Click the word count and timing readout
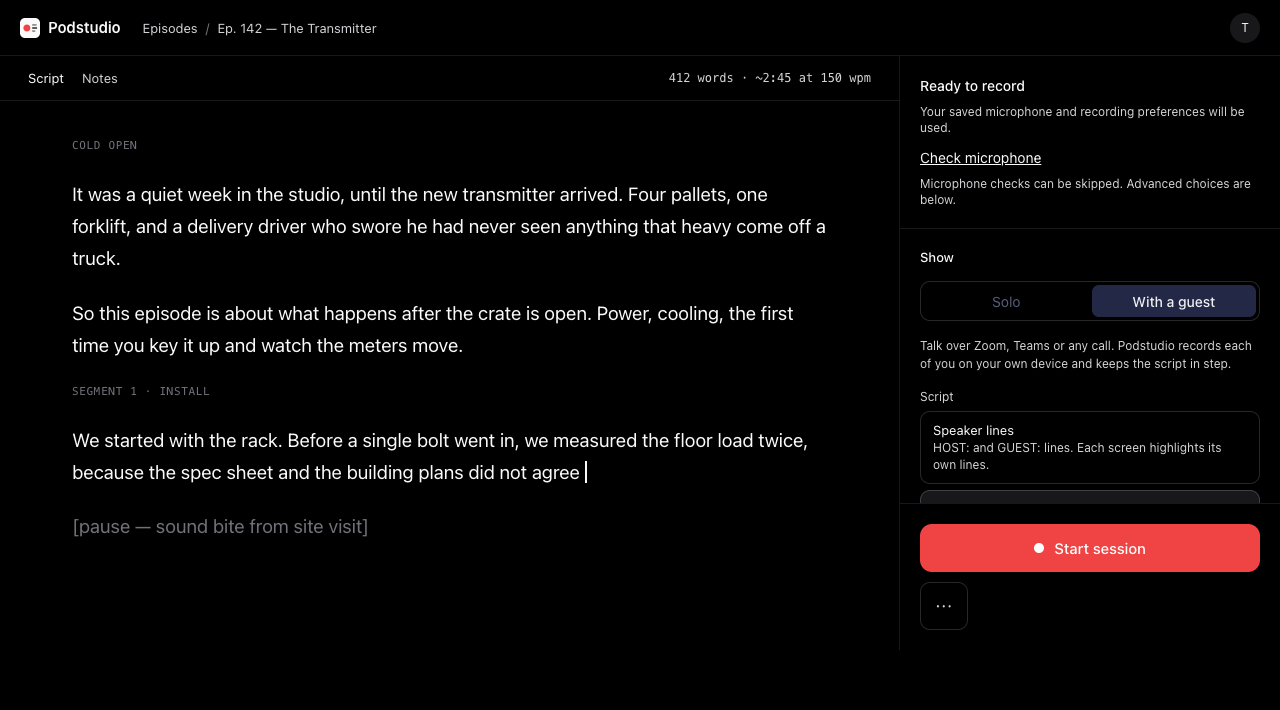 point(770,78)
